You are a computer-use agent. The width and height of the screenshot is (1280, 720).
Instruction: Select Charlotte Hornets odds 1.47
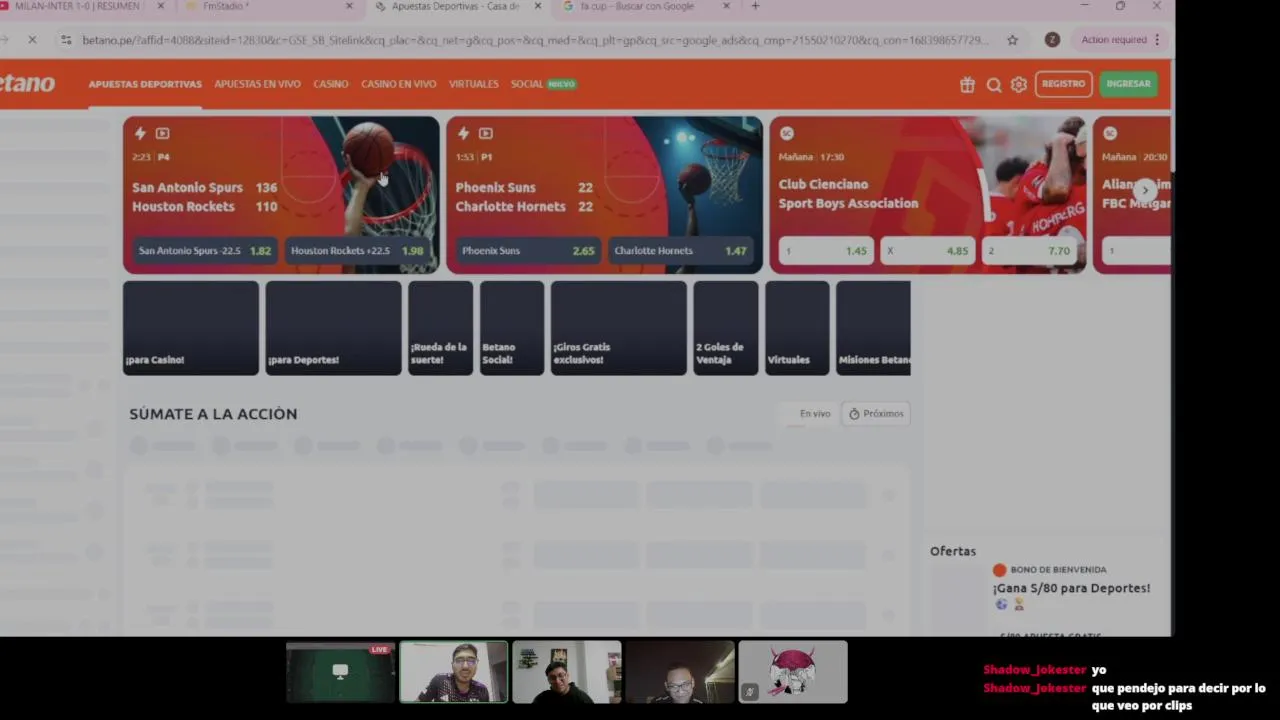(x=680, y=251)
